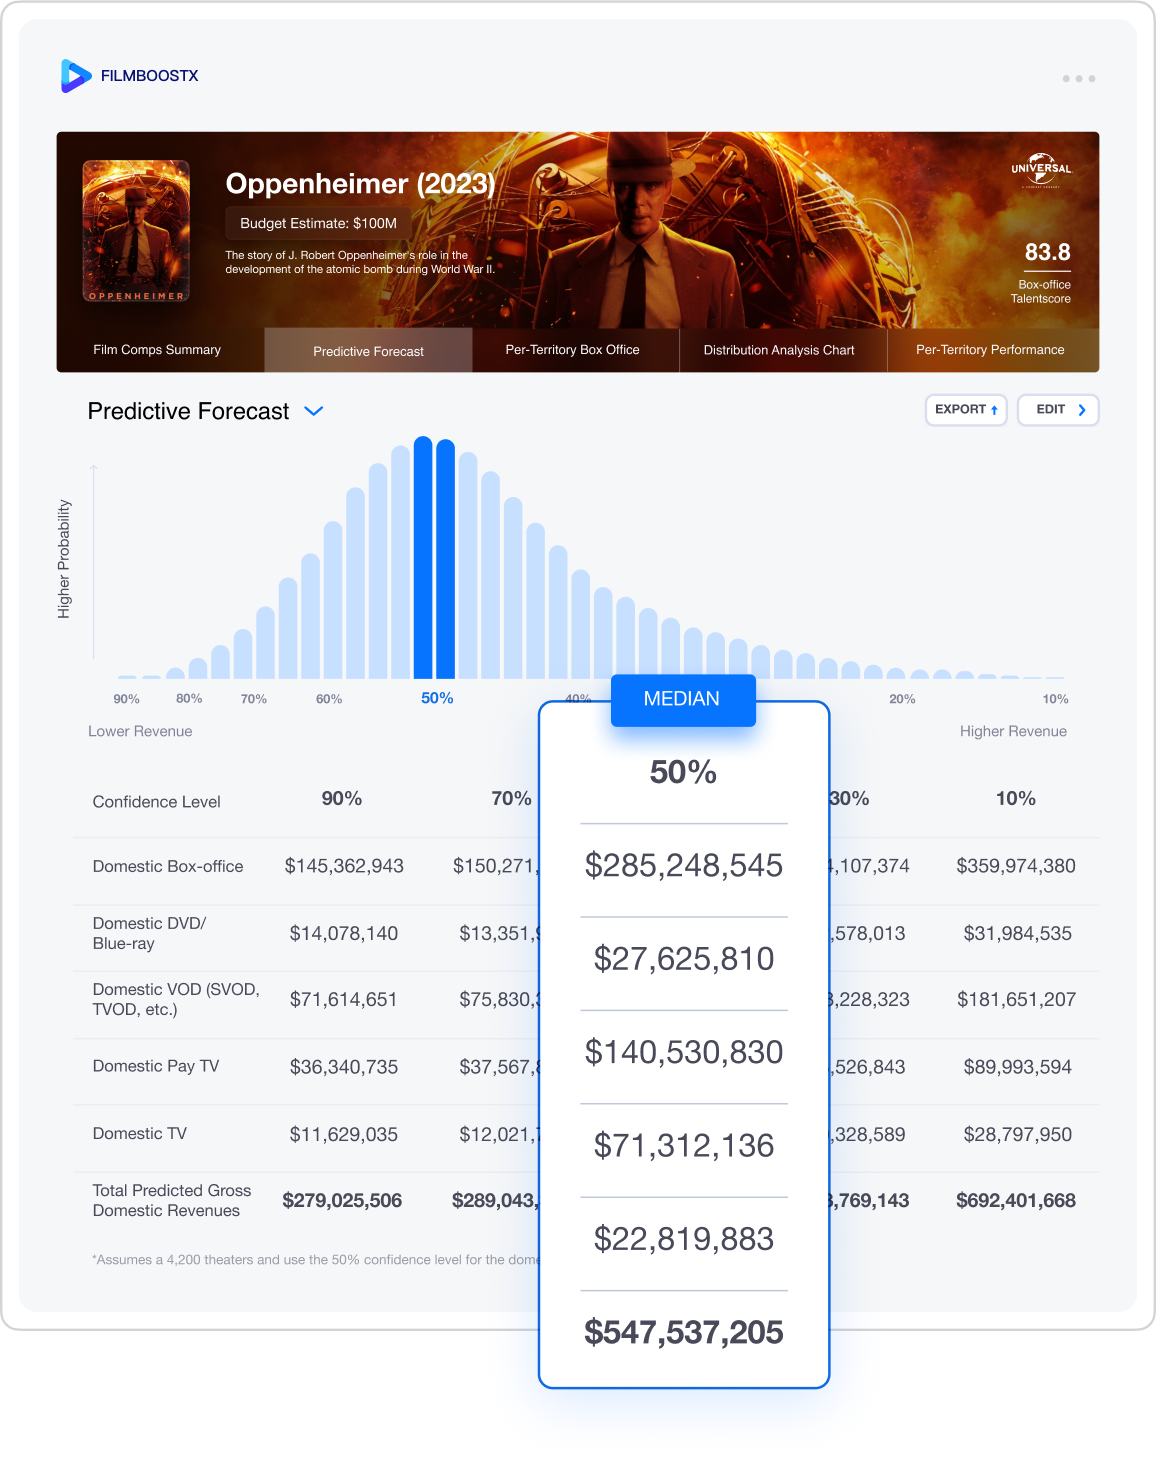
Task: Click the right chevron in Edit
Action: tap(1081, 410)
